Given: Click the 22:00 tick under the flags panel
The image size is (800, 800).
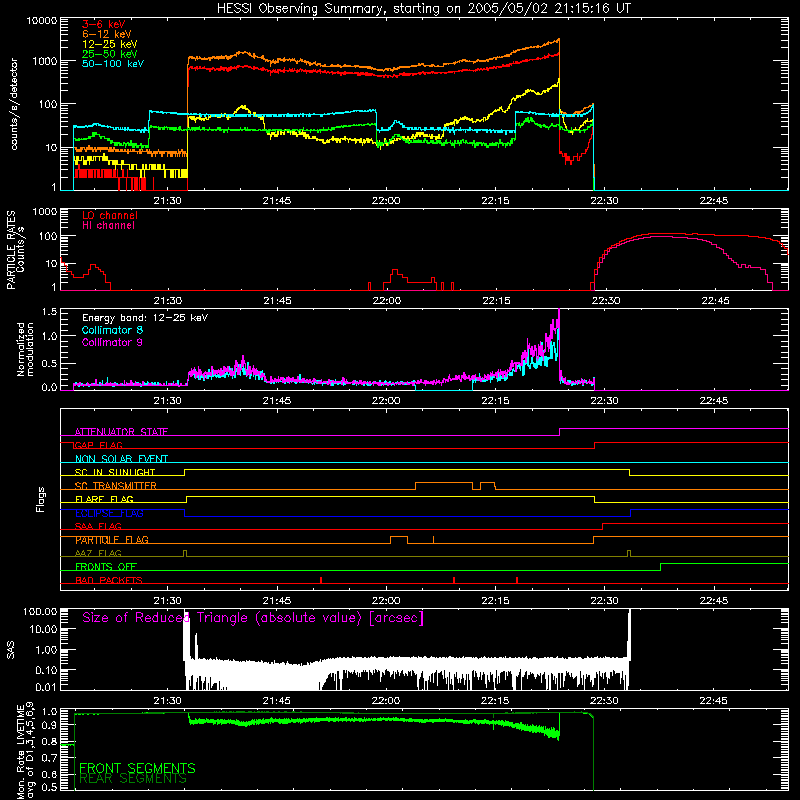Looking at the screenshot, I should [386, 601].
